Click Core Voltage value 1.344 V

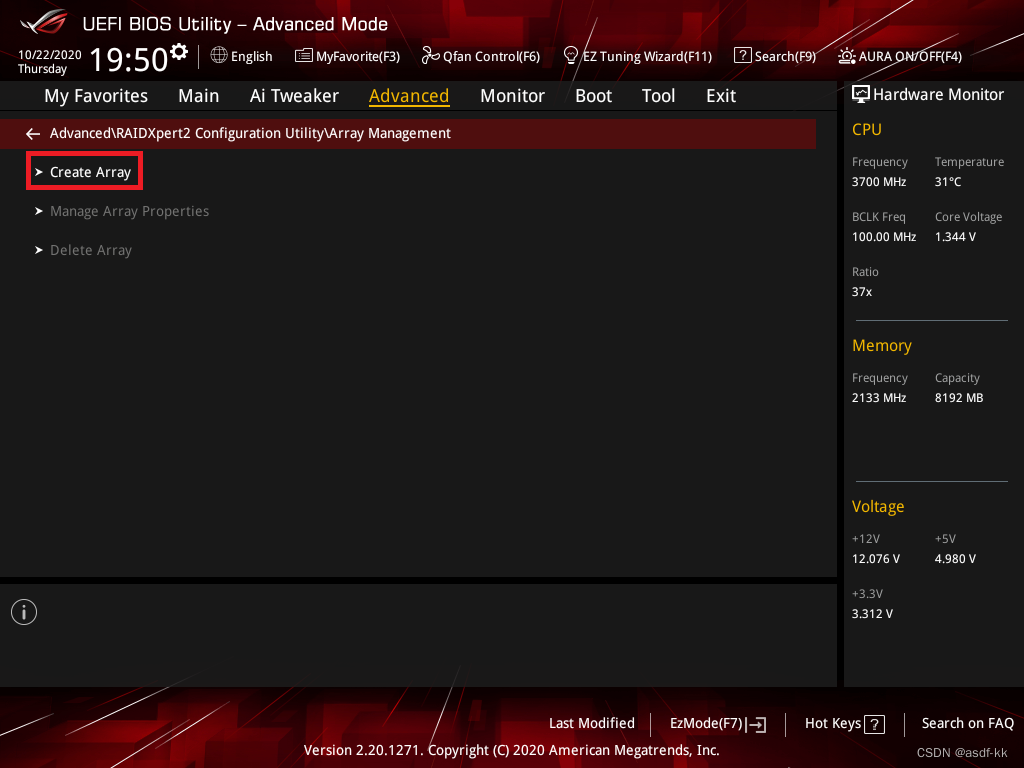coord(955,237)
